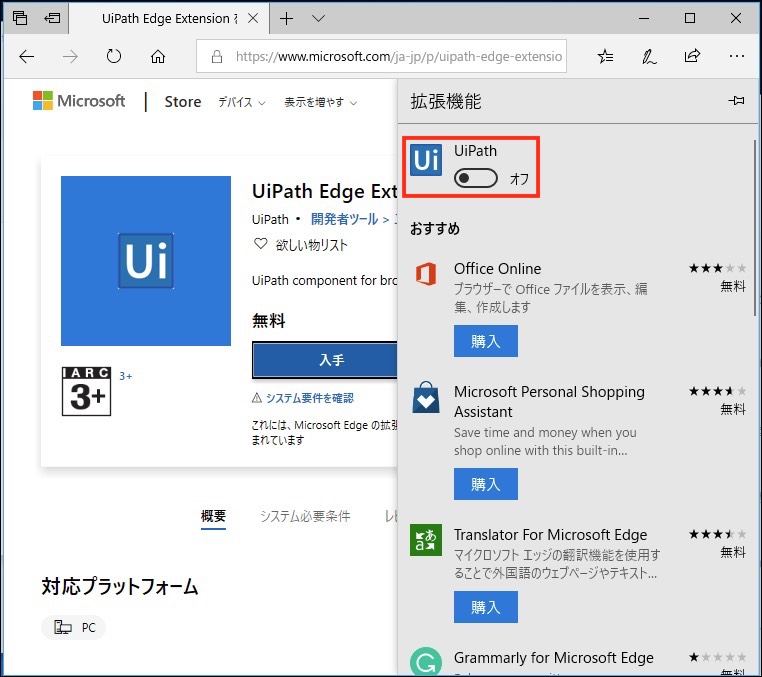Turn on the UiPath extension toggle
This screenshot has height=677, width=762.
coord(475,178)
